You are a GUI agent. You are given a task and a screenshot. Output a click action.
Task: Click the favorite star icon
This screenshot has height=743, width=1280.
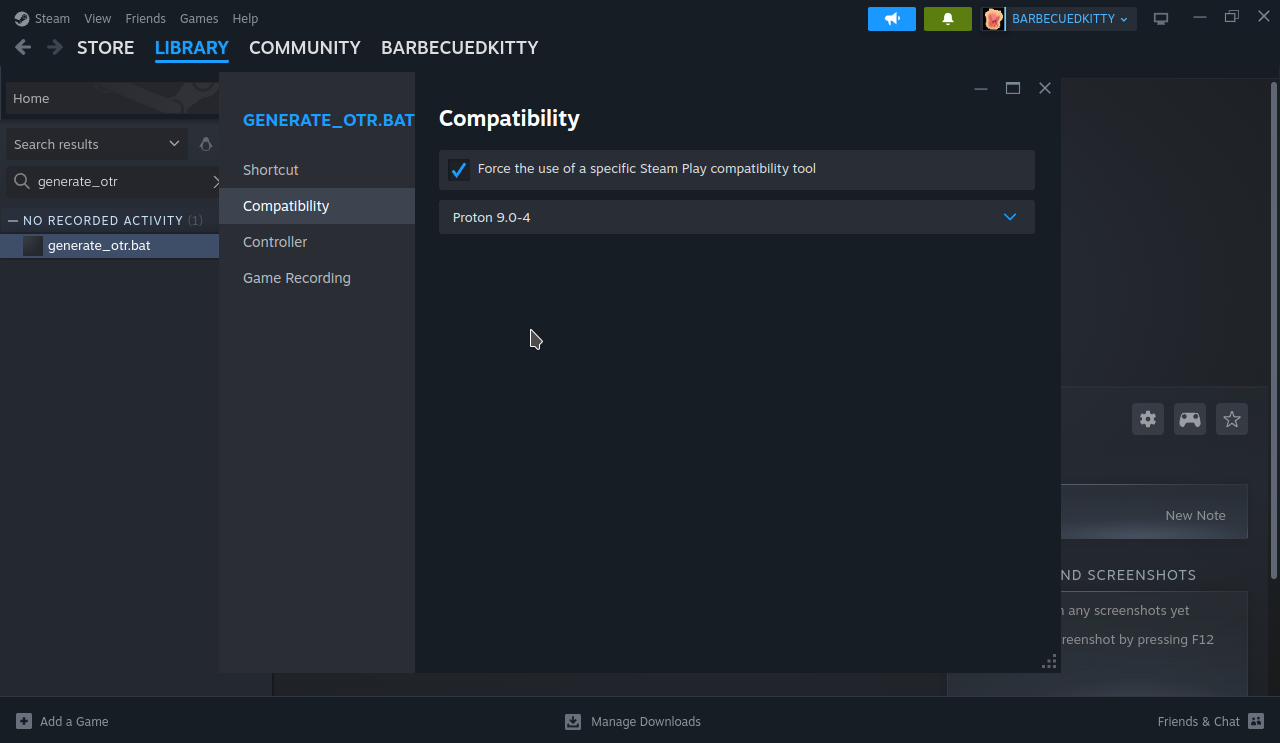coord(1231,419)
